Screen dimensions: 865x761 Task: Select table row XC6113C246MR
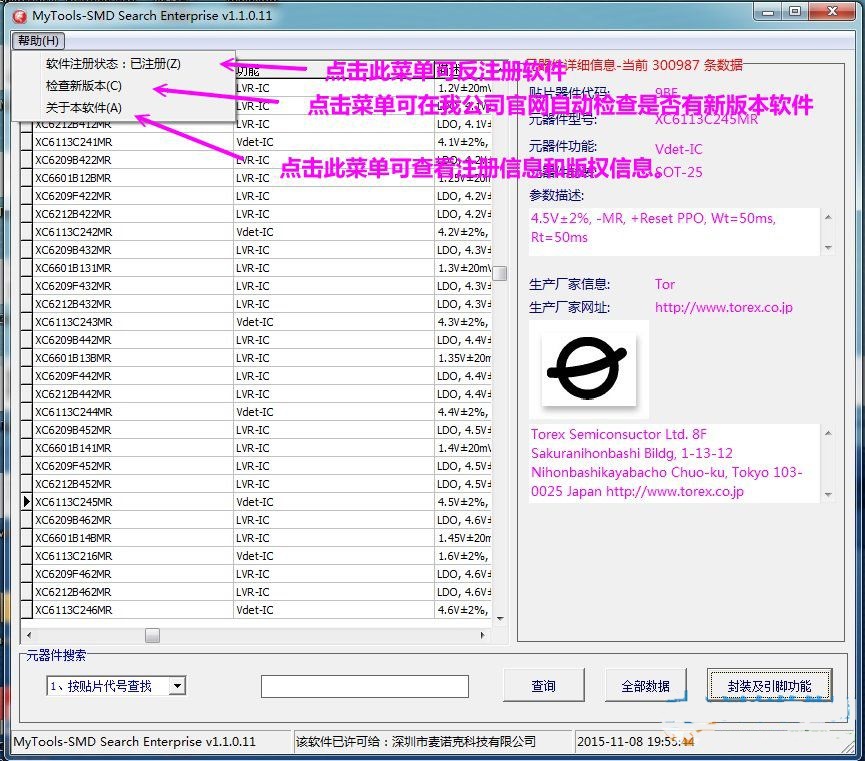coord(256,610)
